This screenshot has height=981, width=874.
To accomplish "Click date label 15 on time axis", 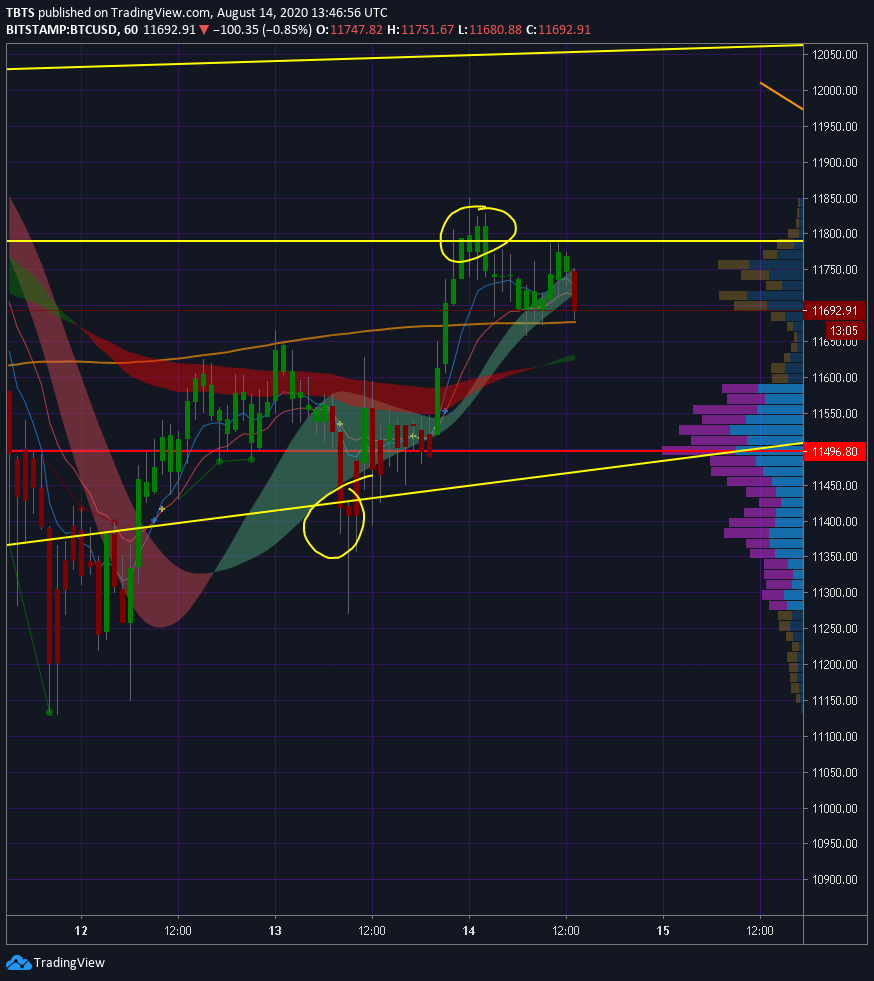I will coord(663,930).
